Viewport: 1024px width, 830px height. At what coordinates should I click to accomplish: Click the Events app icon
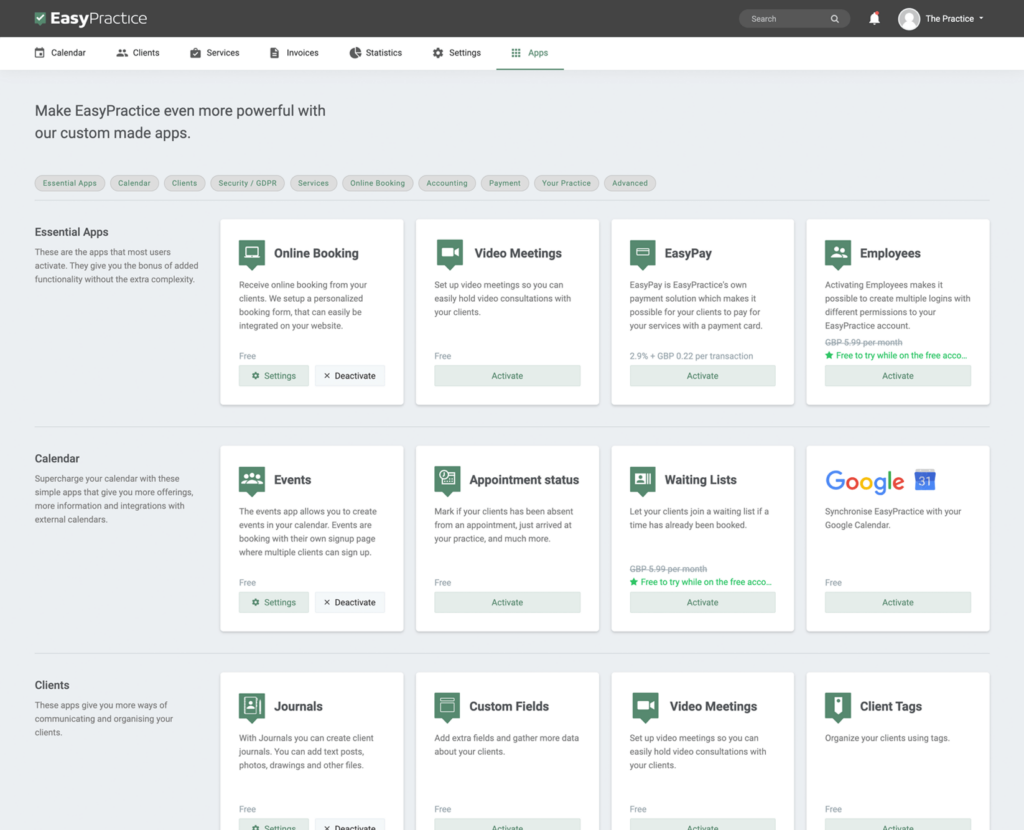(251, 481)
